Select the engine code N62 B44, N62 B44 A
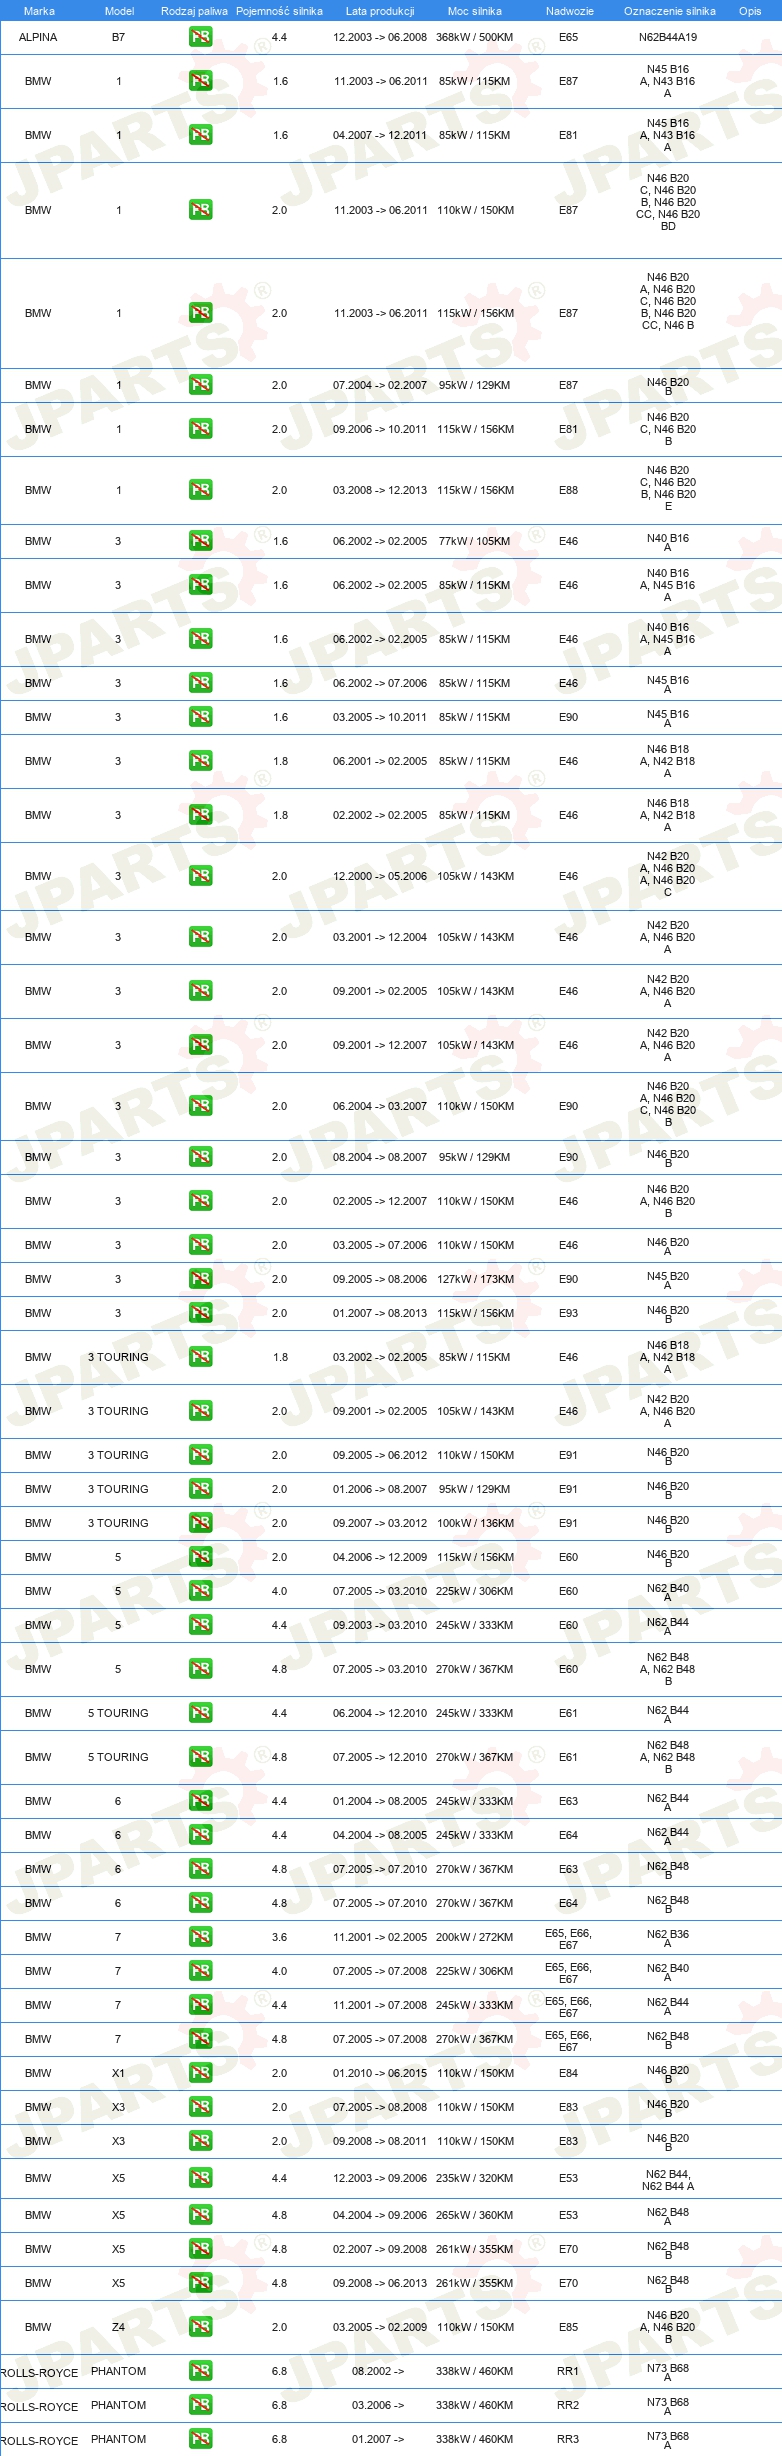Screen dimensions: 782x2456 668,2179
